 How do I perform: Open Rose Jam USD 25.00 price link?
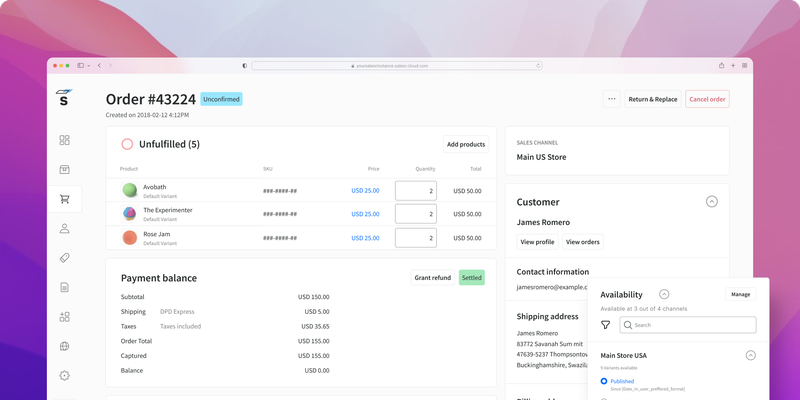coord(365,238)
